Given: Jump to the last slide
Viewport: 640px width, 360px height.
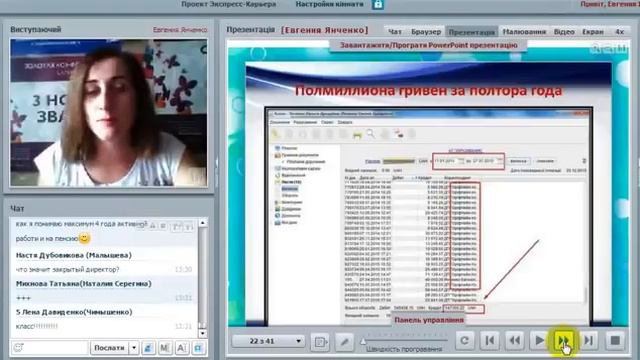Looking at the screenshot, I should tap(589, 340).
